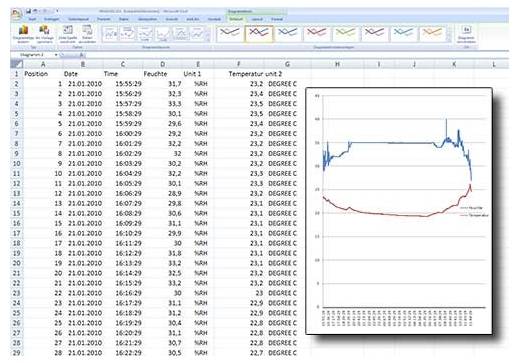The width and height of the screenshot is (519, 363).
Task: Click the Diagrammtyp ändern chart icon
Action: coord(23,34)
